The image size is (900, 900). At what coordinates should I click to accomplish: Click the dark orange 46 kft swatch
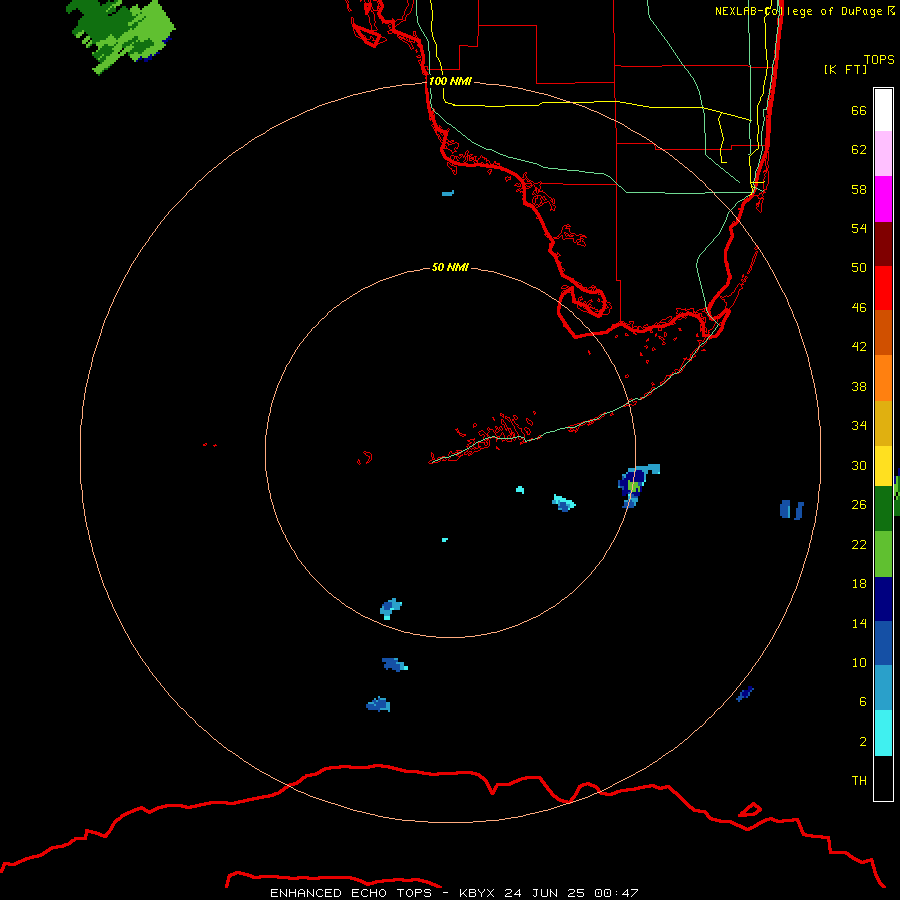(x=883, y=332)
